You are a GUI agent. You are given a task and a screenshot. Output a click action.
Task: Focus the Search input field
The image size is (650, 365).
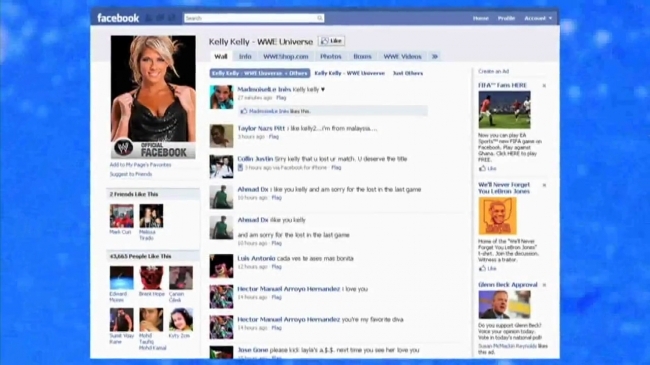point(254,18)
